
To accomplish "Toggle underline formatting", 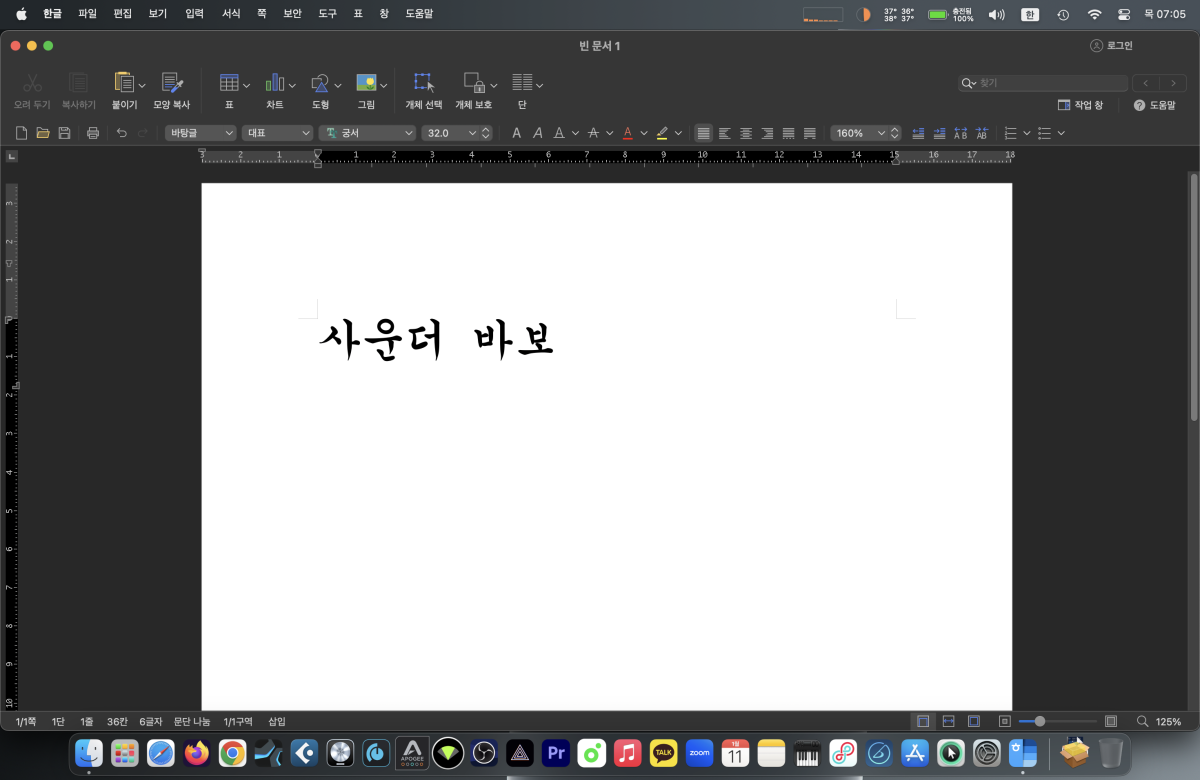I will pyautogui.click(x=559, y=133).
